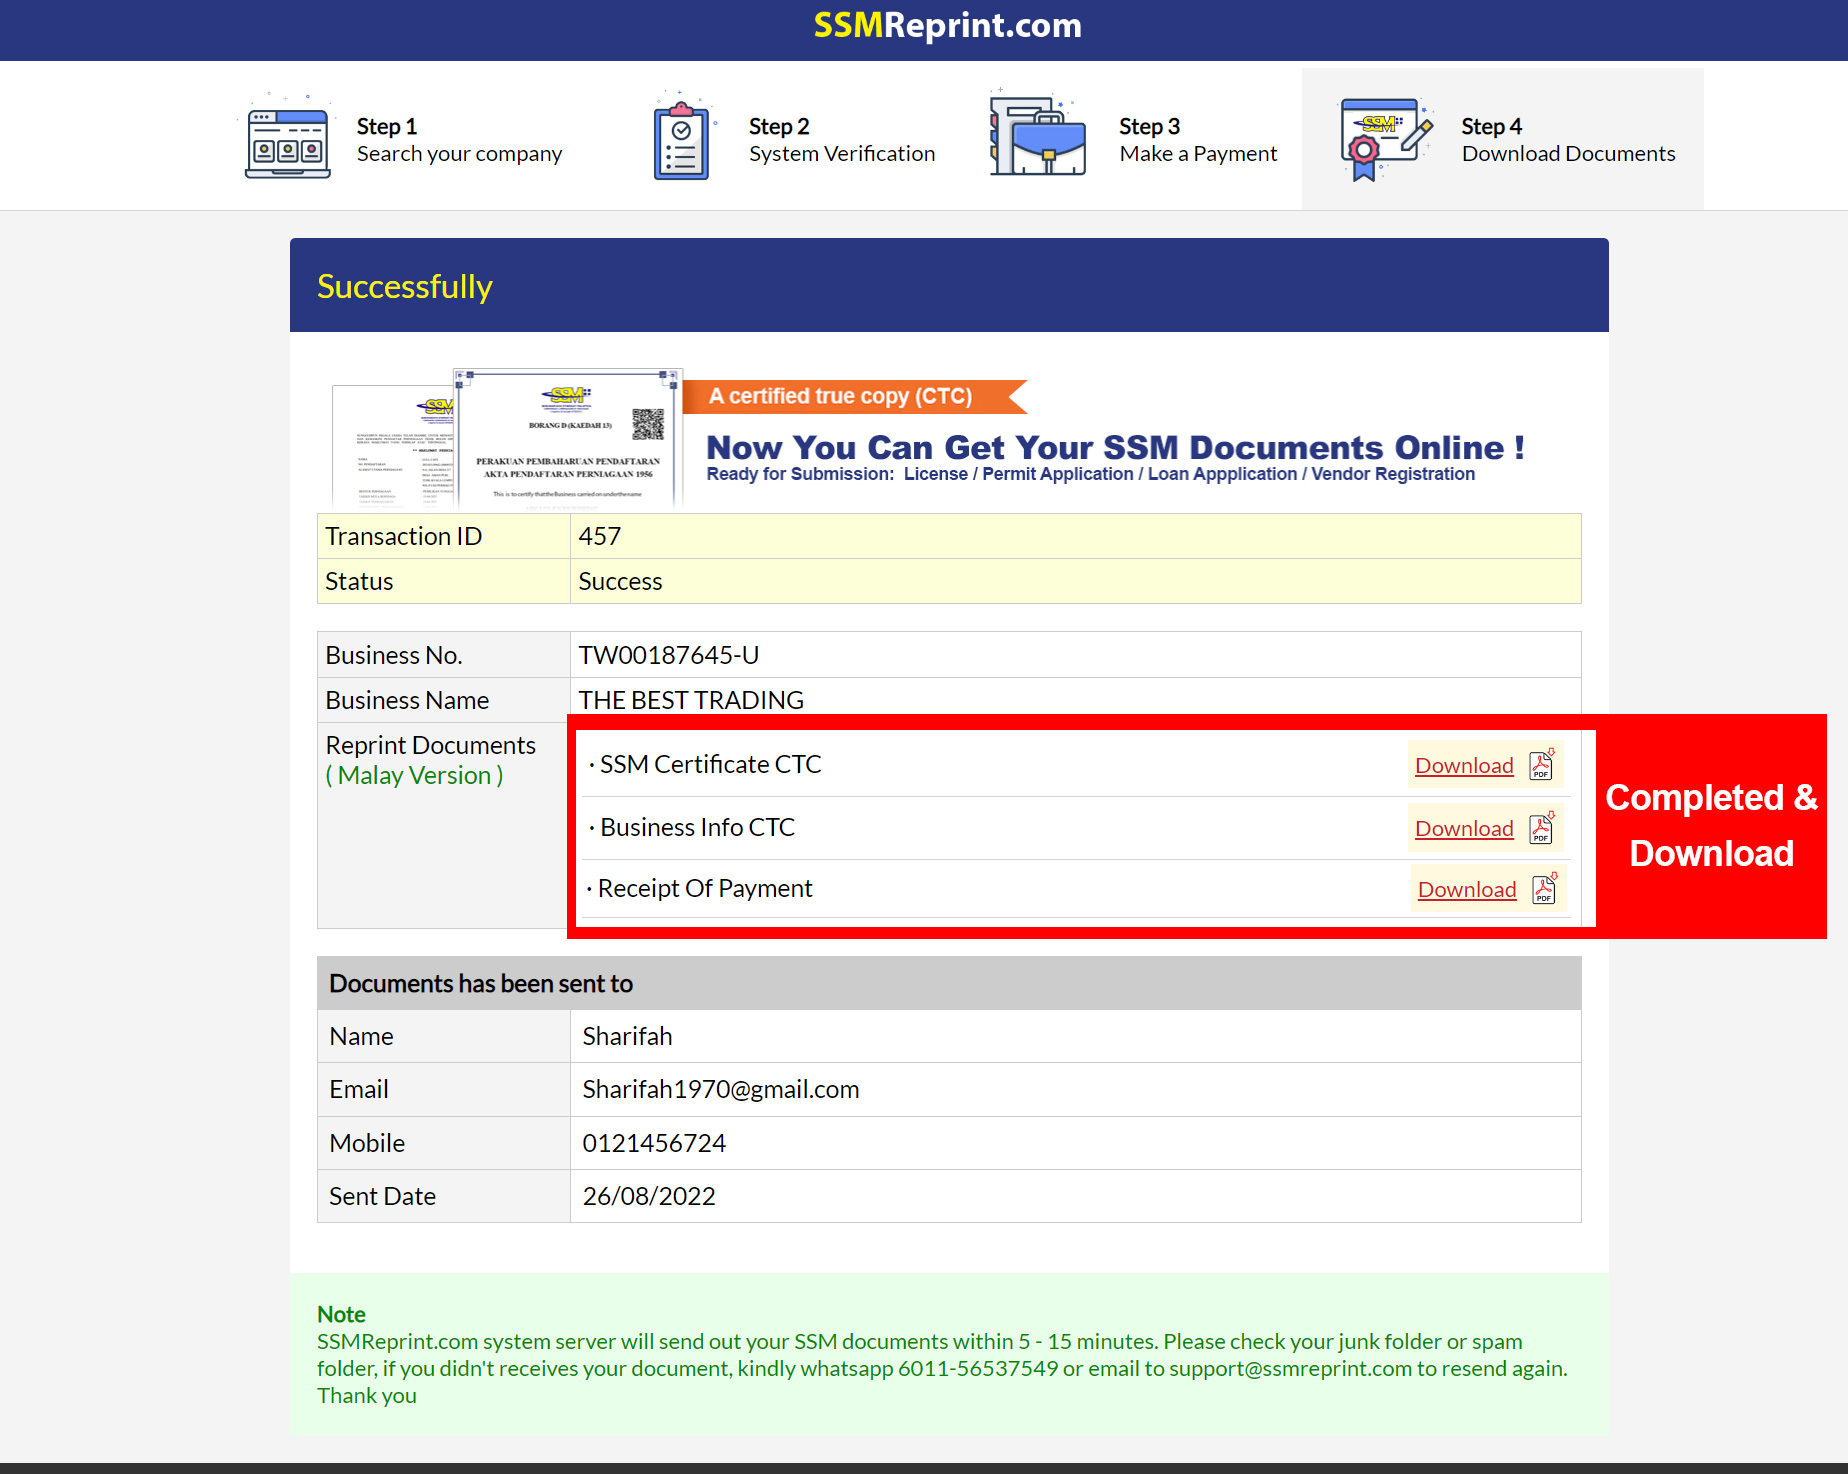Download the Business Info CTC
1848x1474 pixels.
coord(1464,828)
